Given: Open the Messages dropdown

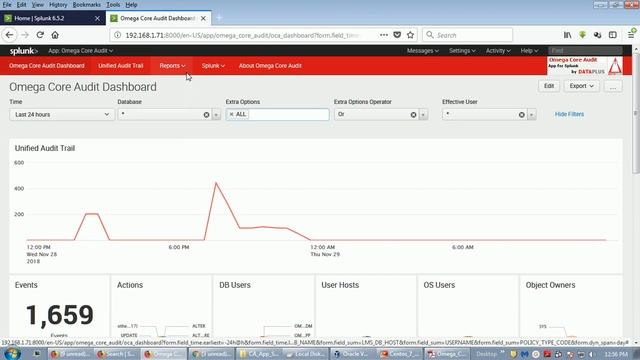Looking at the screenshot, I should pyautogui.click(x=422, y=51).
